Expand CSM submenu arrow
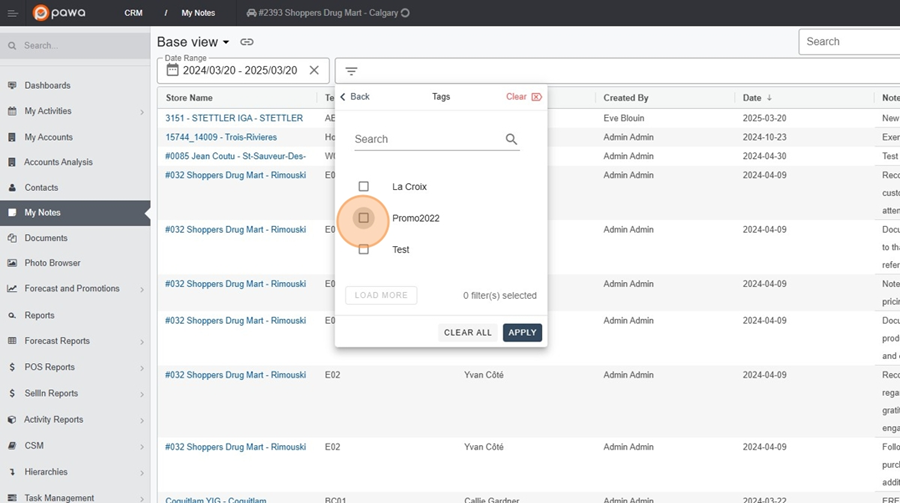900x503 pixels. click(142, 447)
